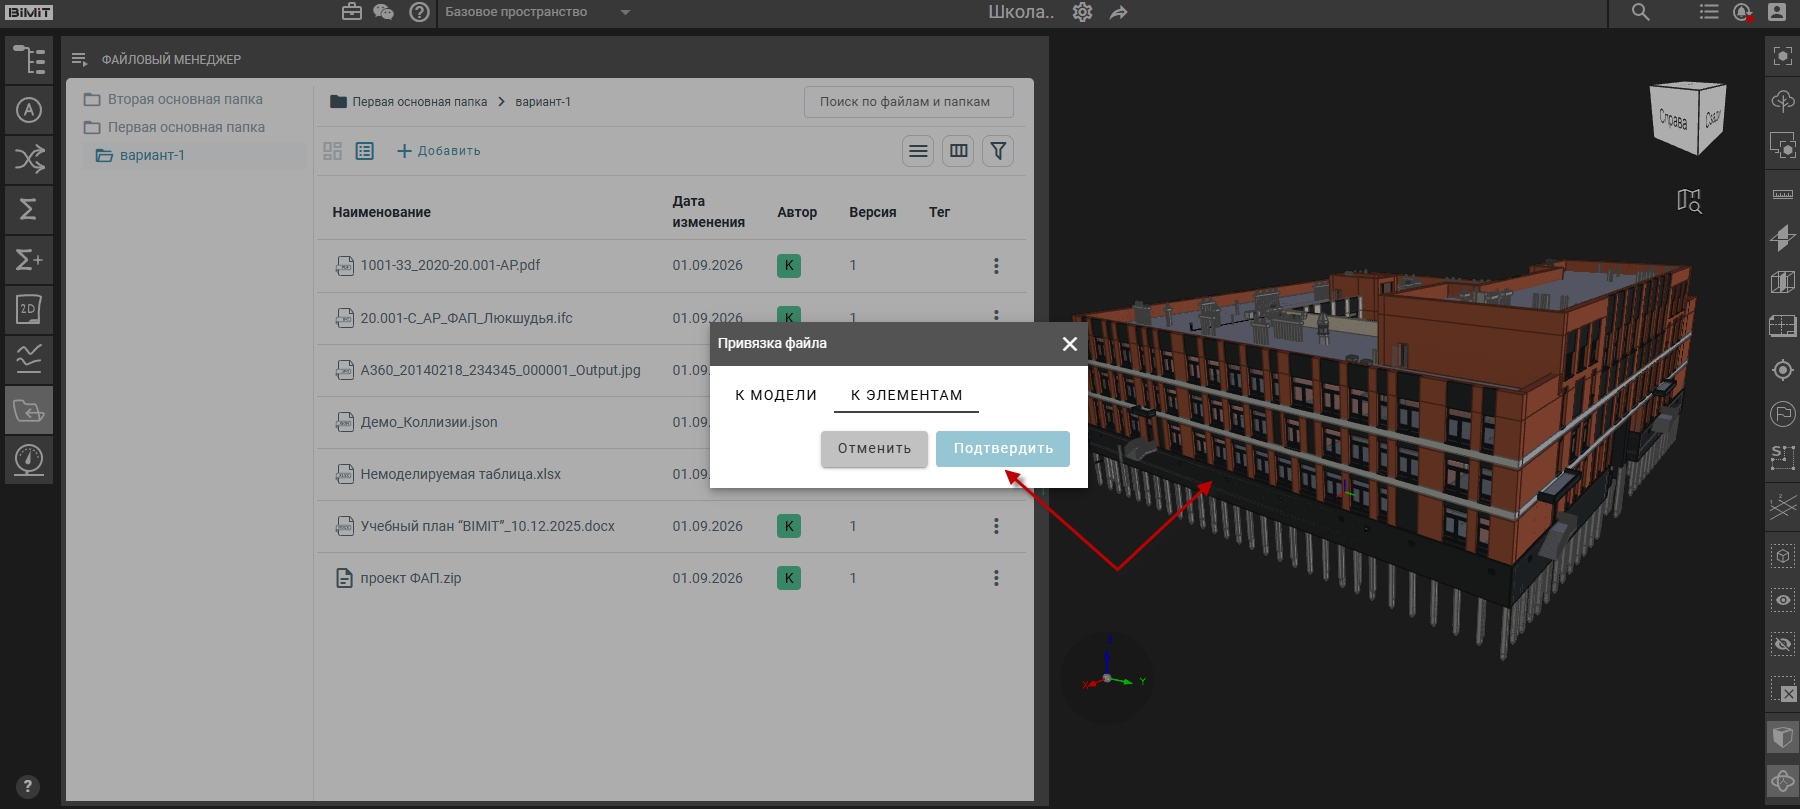Click the share arrow icon
1800x809 pixels.
click(1118, 12)
